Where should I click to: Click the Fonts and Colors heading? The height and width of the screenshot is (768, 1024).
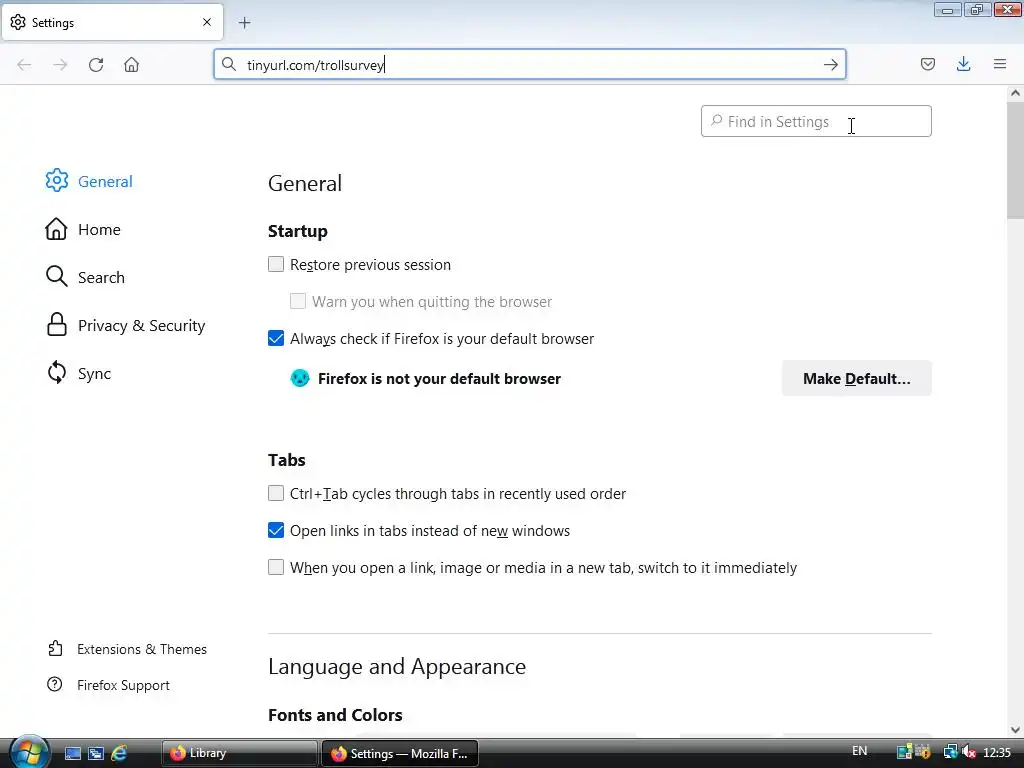(x=335, y=715)
